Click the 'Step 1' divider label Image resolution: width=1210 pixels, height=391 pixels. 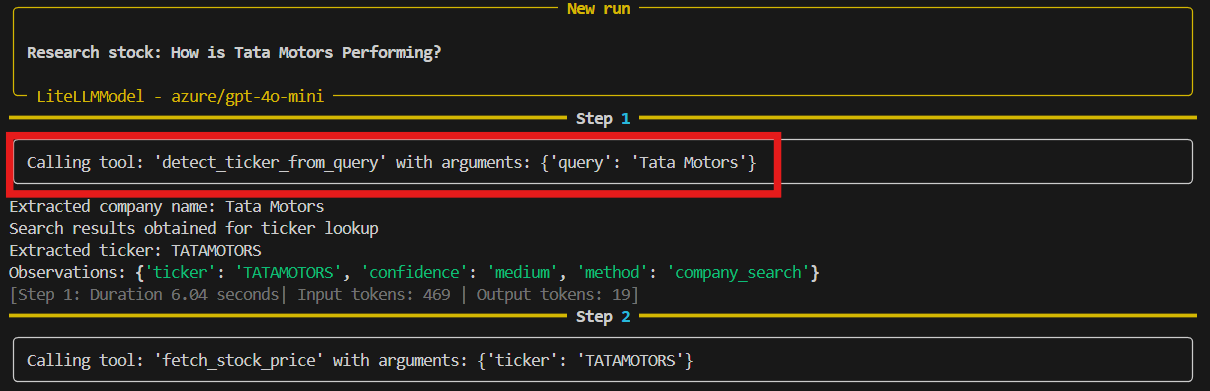603,119
